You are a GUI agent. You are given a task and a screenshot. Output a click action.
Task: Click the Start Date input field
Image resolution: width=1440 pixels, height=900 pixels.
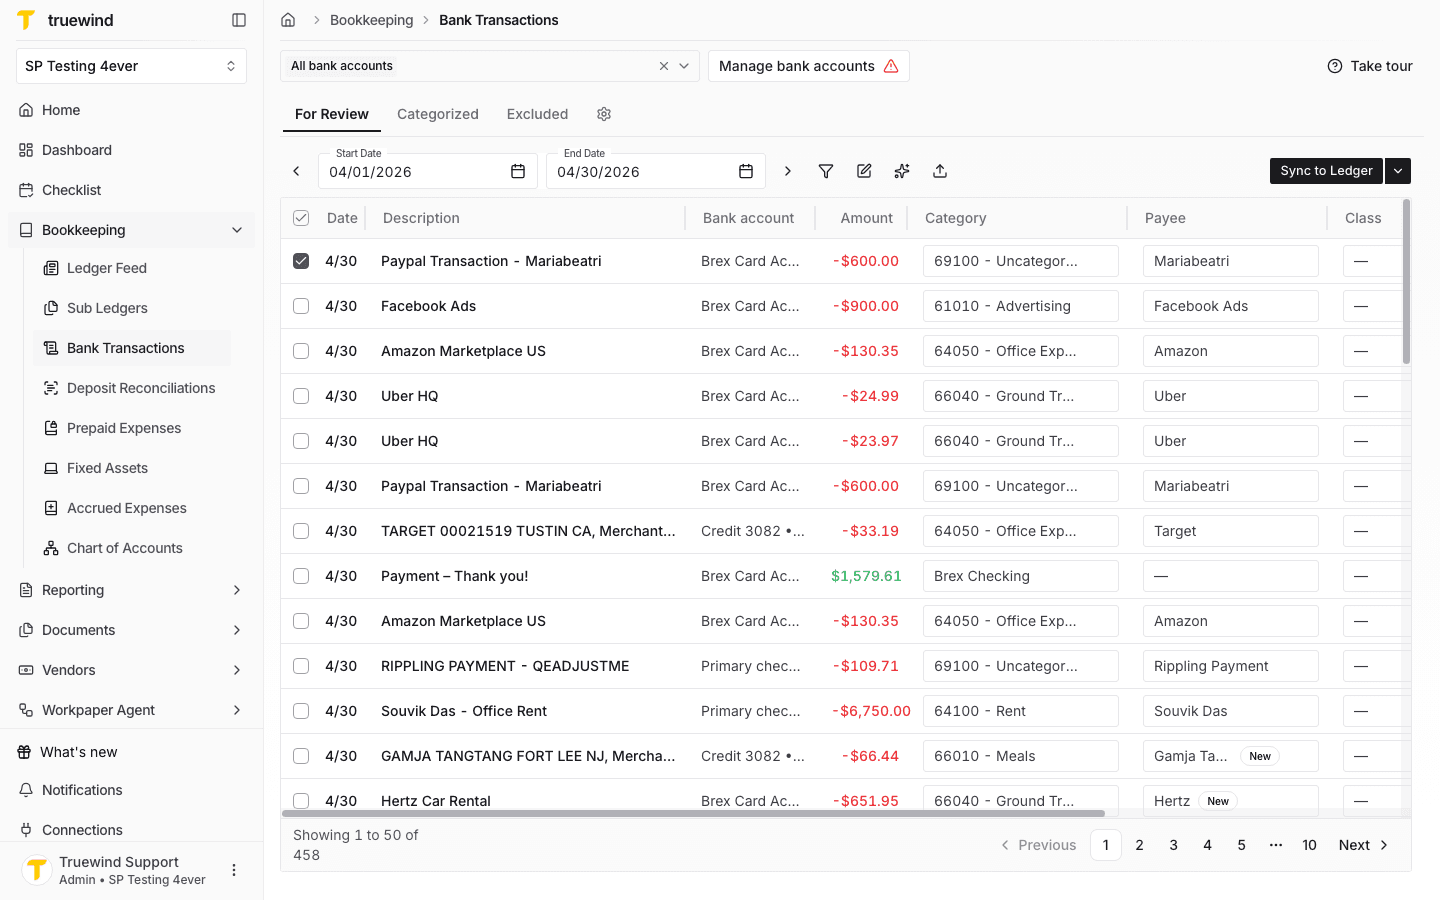428,171
